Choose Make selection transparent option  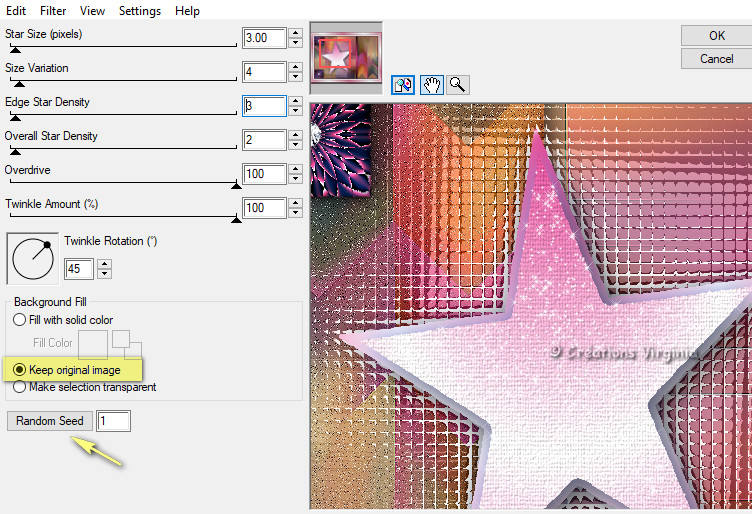(19, 387)
